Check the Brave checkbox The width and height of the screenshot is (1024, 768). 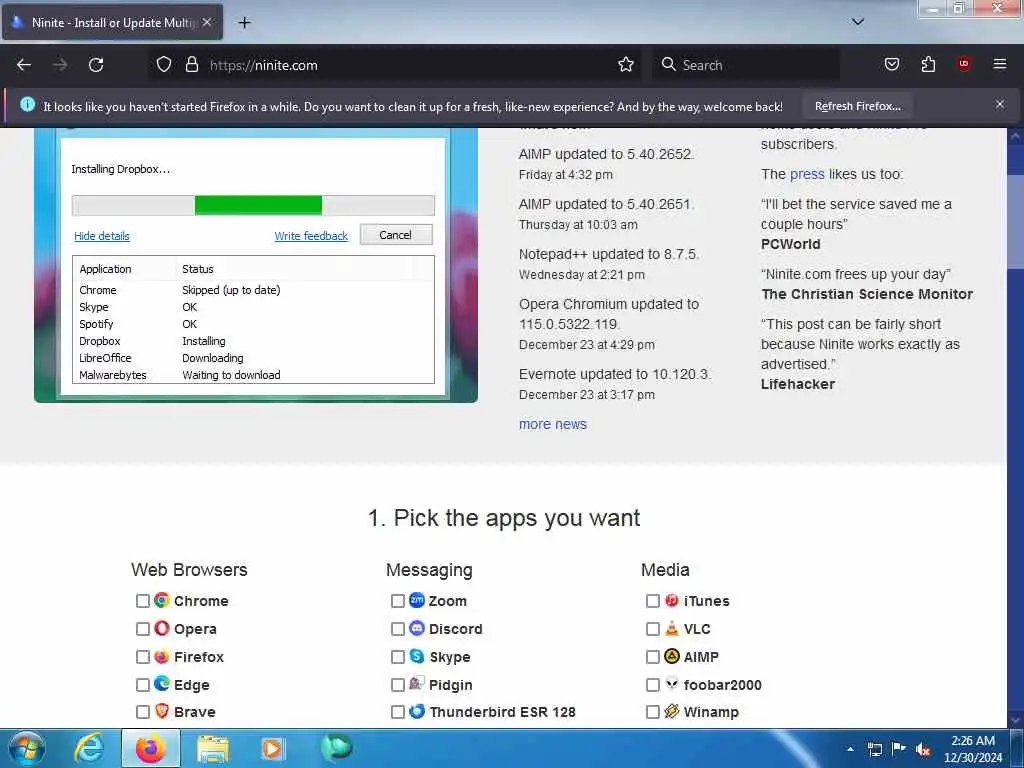[x=142, y=712]
